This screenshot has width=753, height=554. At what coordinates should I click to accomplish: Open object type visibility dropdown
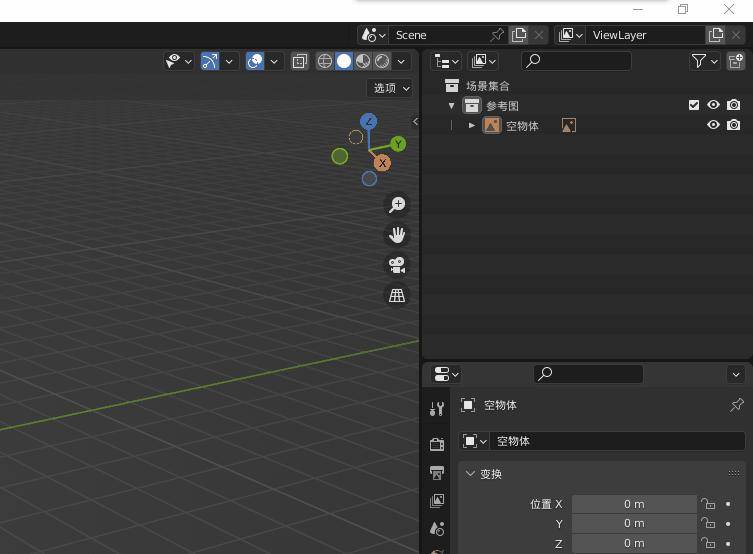tap(179, 61)
